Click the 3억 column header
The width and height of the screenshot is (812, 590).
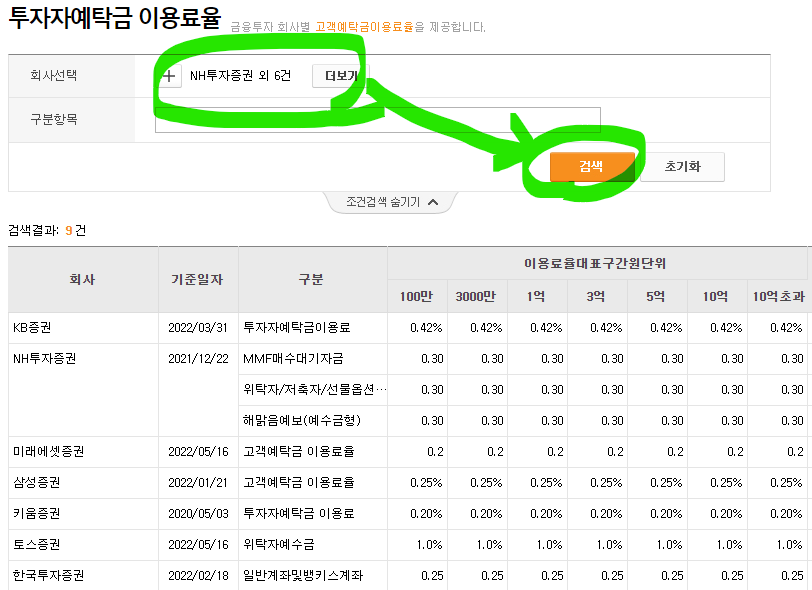click(x=597, y=296)
